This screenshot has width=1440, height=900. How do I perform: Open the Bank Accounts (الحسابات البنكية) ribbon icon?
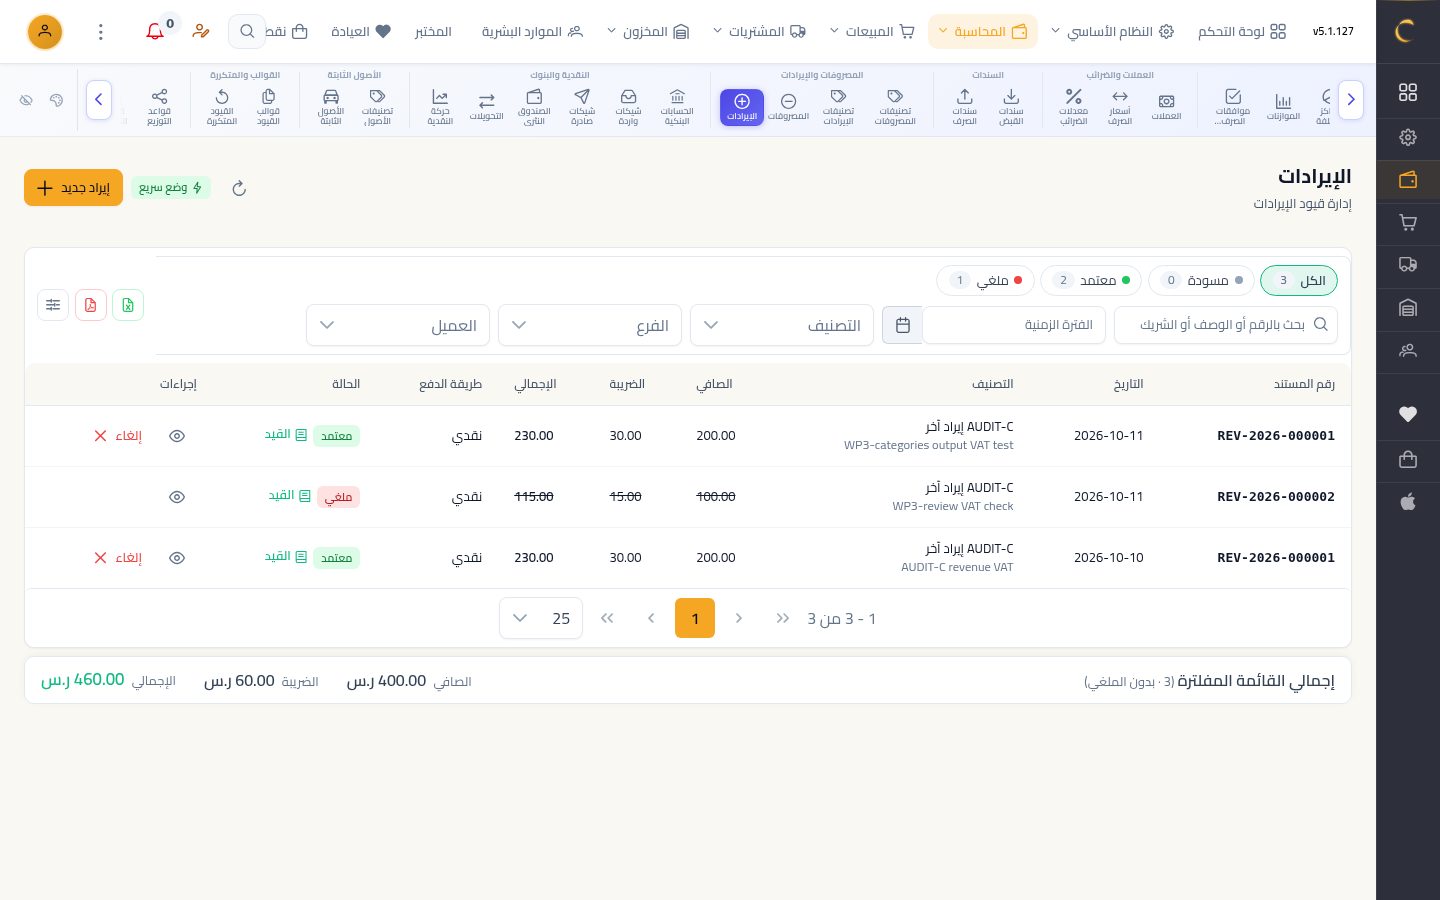tap(677, 106)
